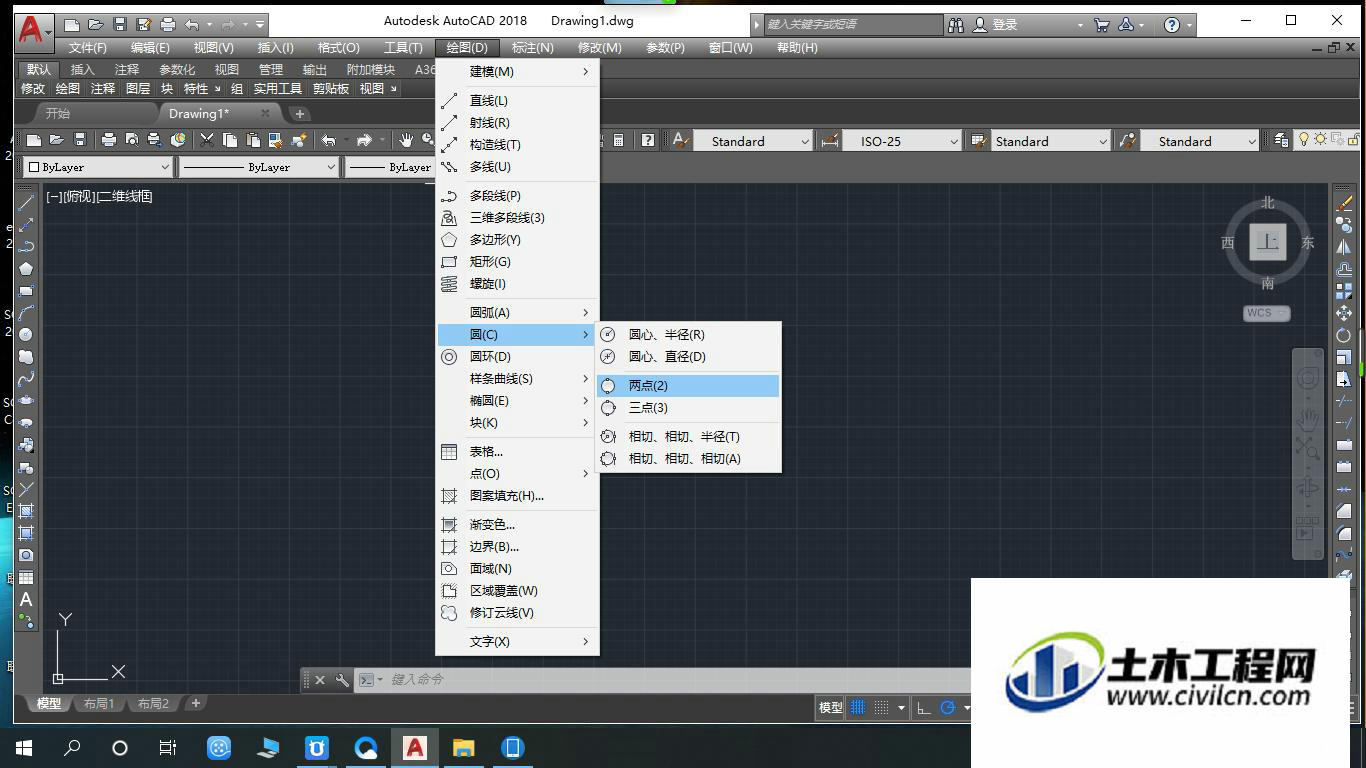This screenshot has height=768, width=1366.
Task: Click the Cut scissors icon in standard toolbar
Action: [207, 140]
